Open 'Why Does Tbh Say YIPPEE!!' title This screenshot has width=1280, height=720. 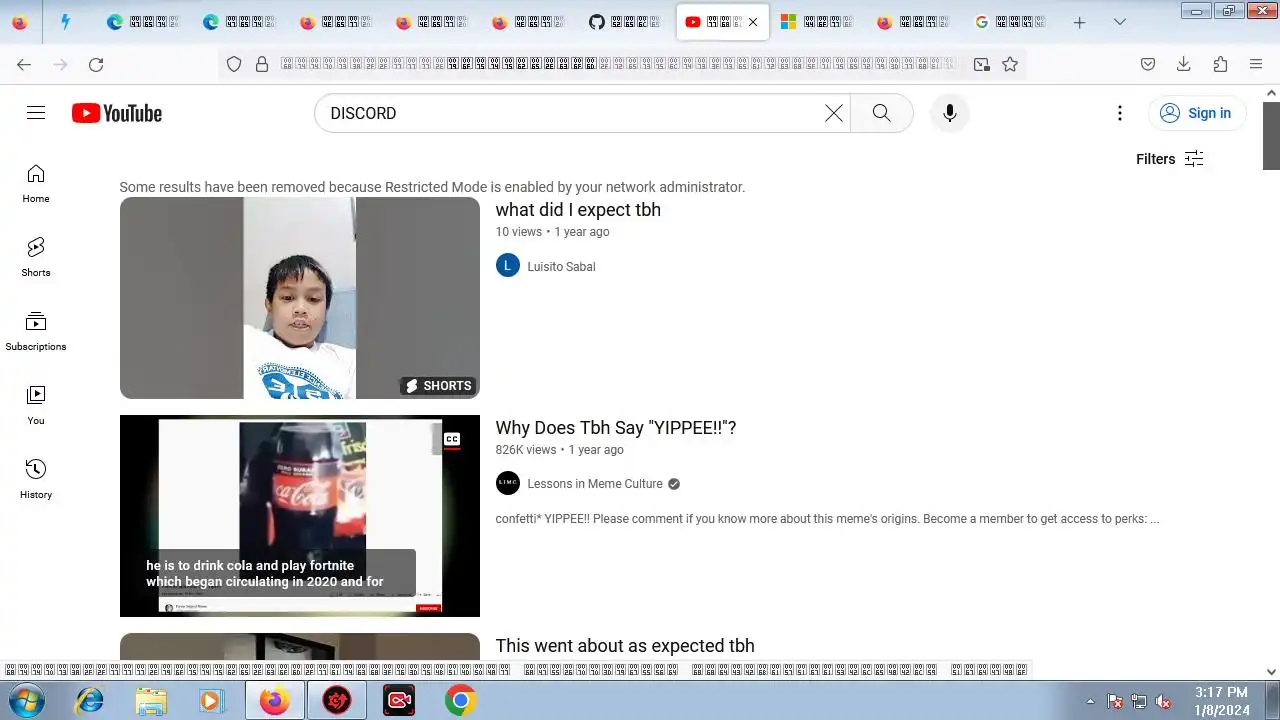click(x=616, y=428)
